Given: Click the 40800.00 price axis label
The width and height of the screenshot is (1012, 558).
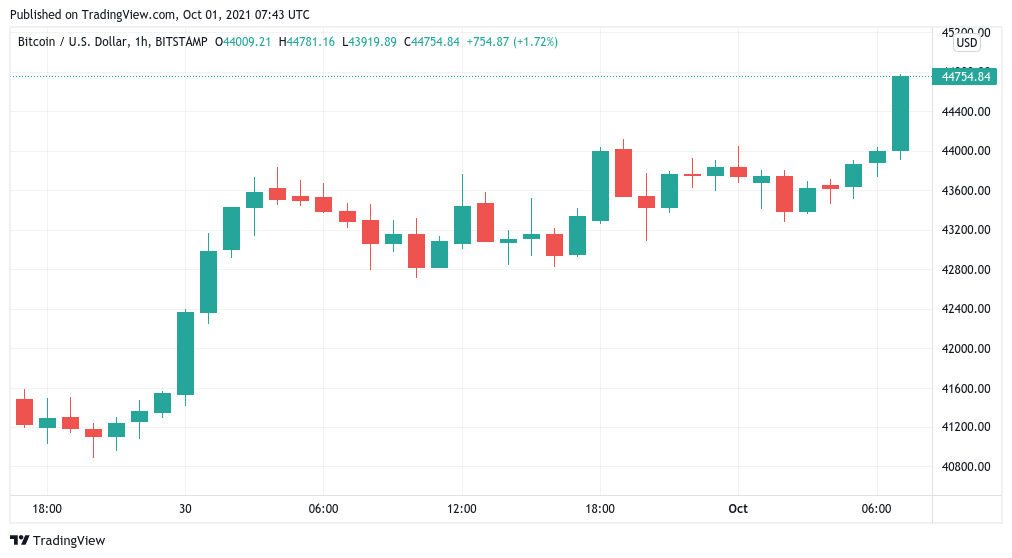Looking at the screenshot, I should pyautogui.click(x=965, y=467).
